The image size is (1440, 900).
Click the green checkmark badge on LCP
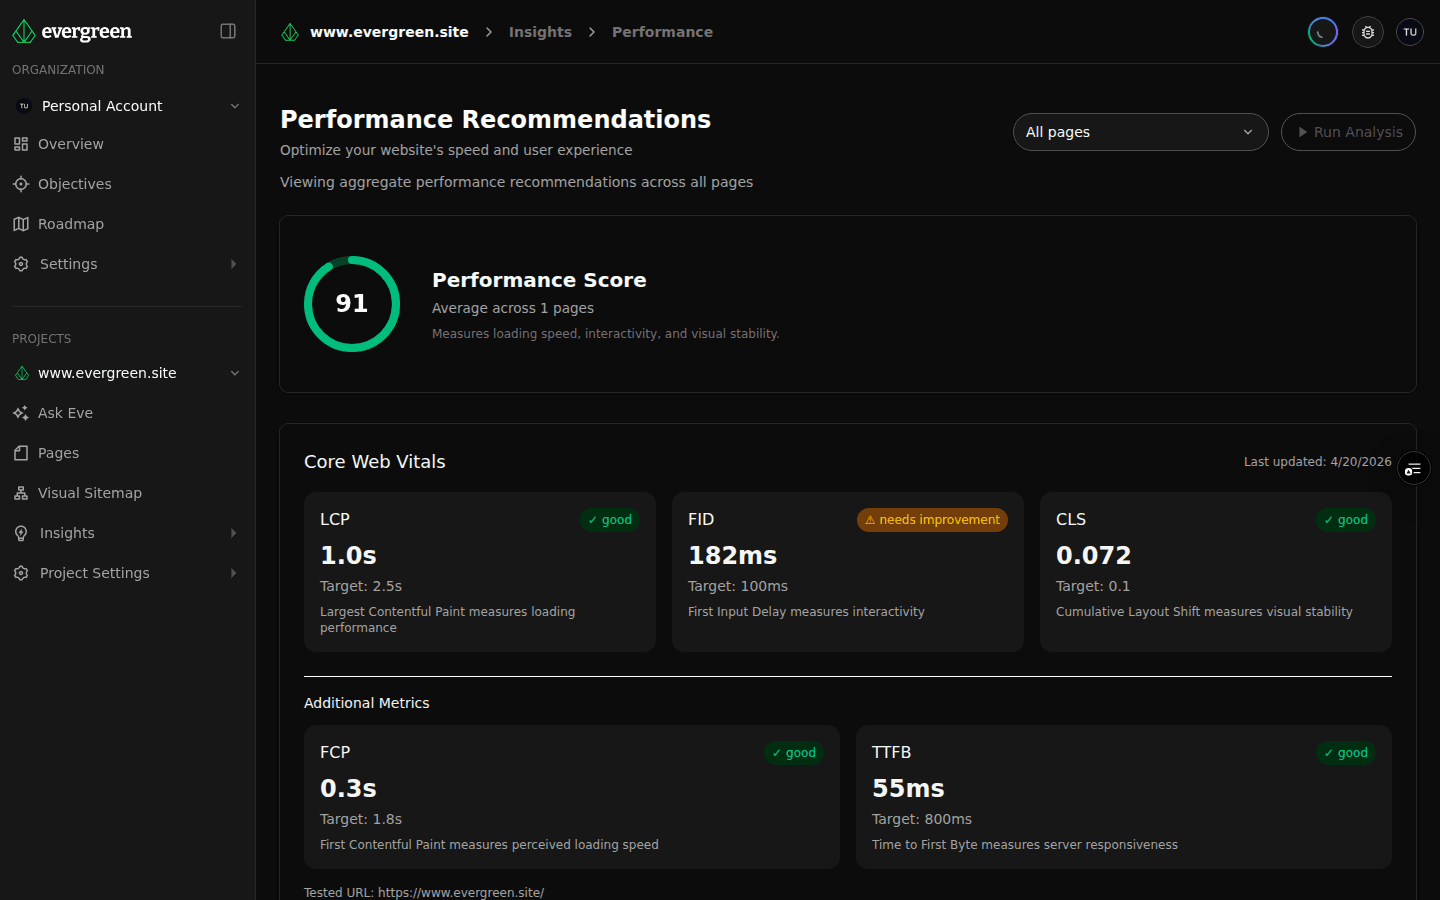[x=609, y=519]
